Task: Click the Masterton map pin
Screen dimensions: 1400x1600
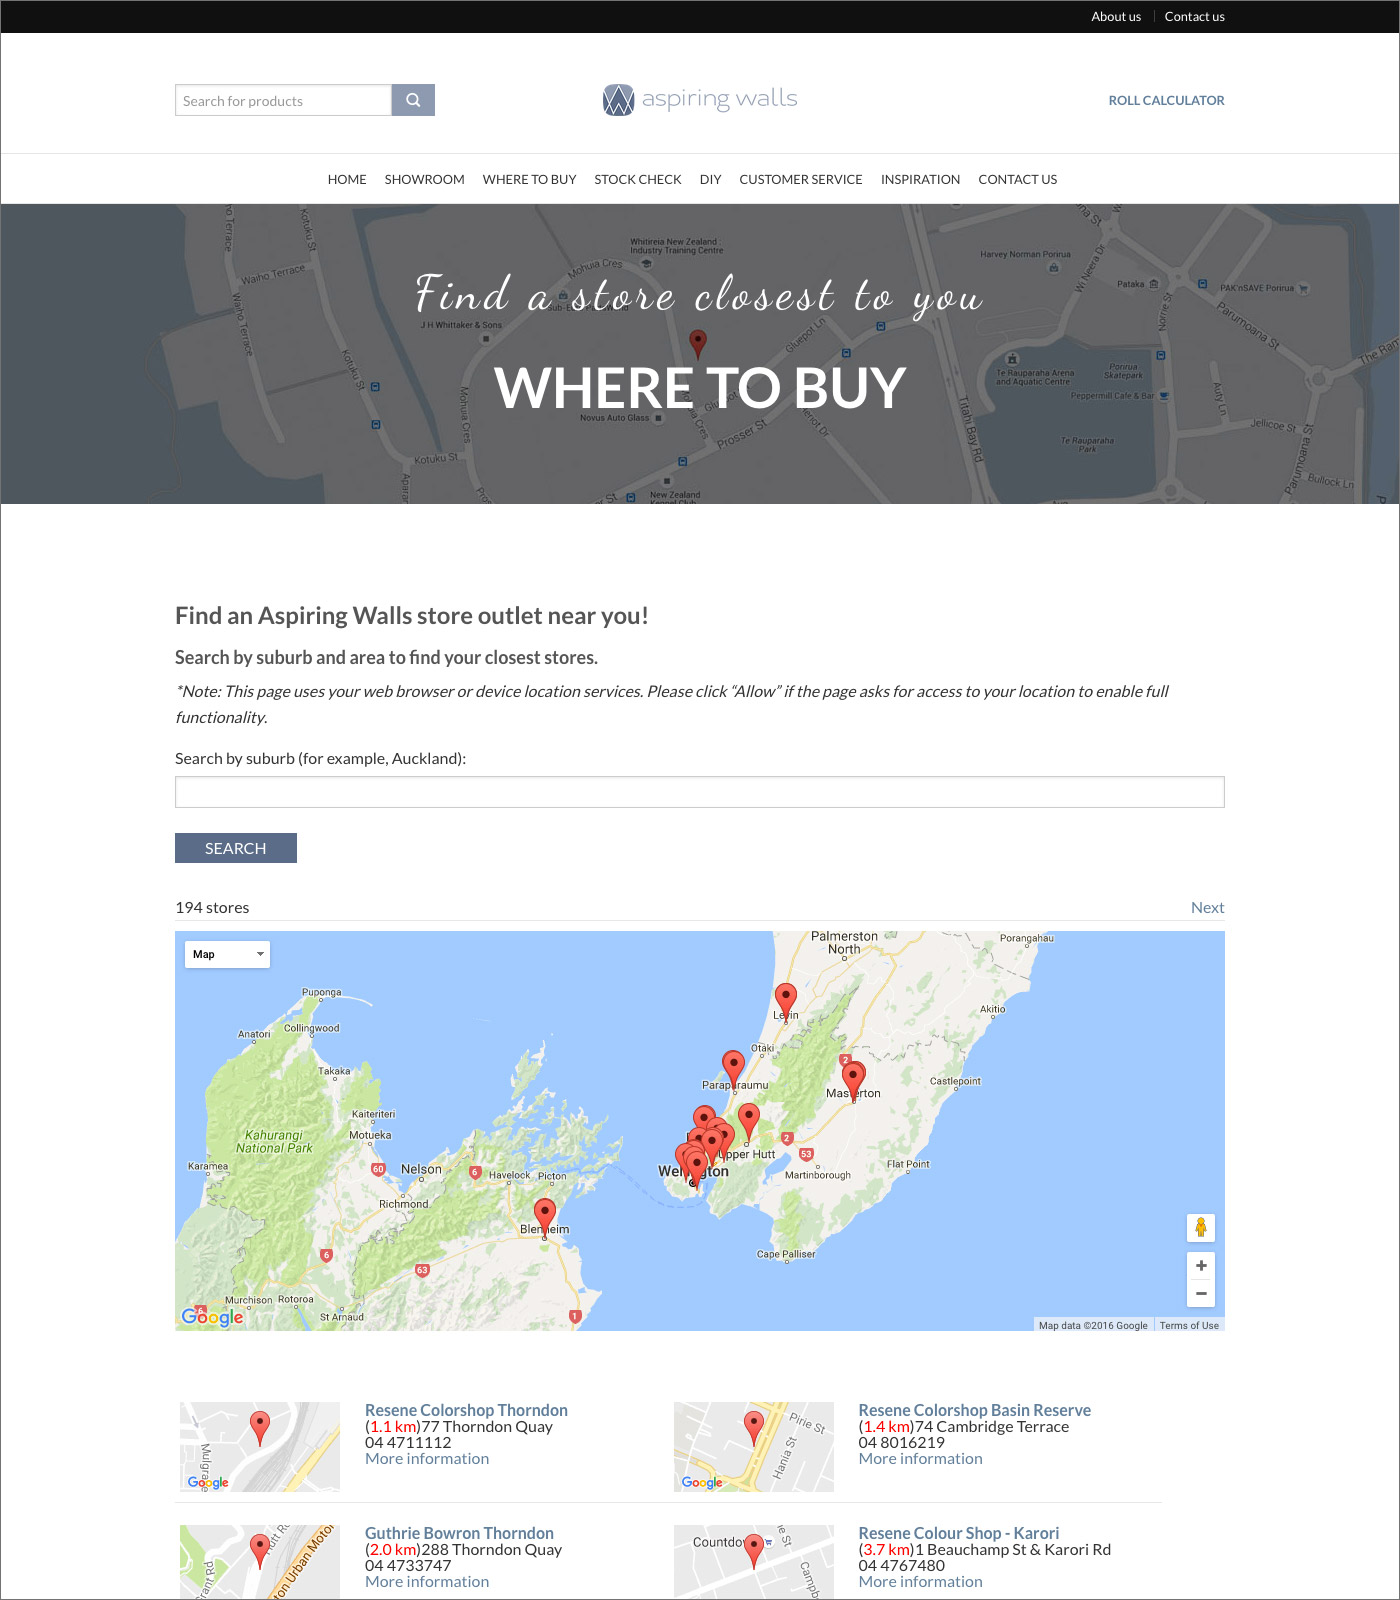Action: point(853,1081)
